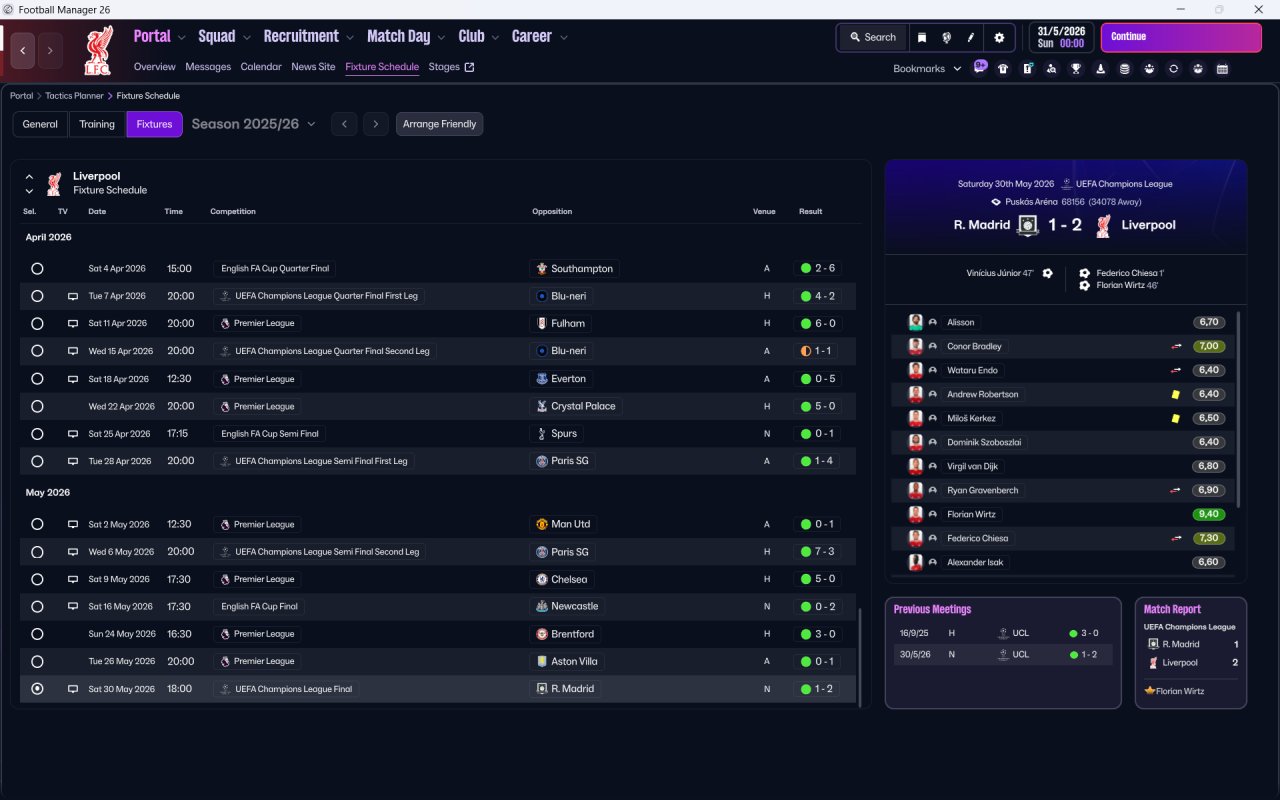This screenshot has width=1280, height=800.
Task: Click the TV icon on R. Madrid final row
Action: click(x=72, y=689)
